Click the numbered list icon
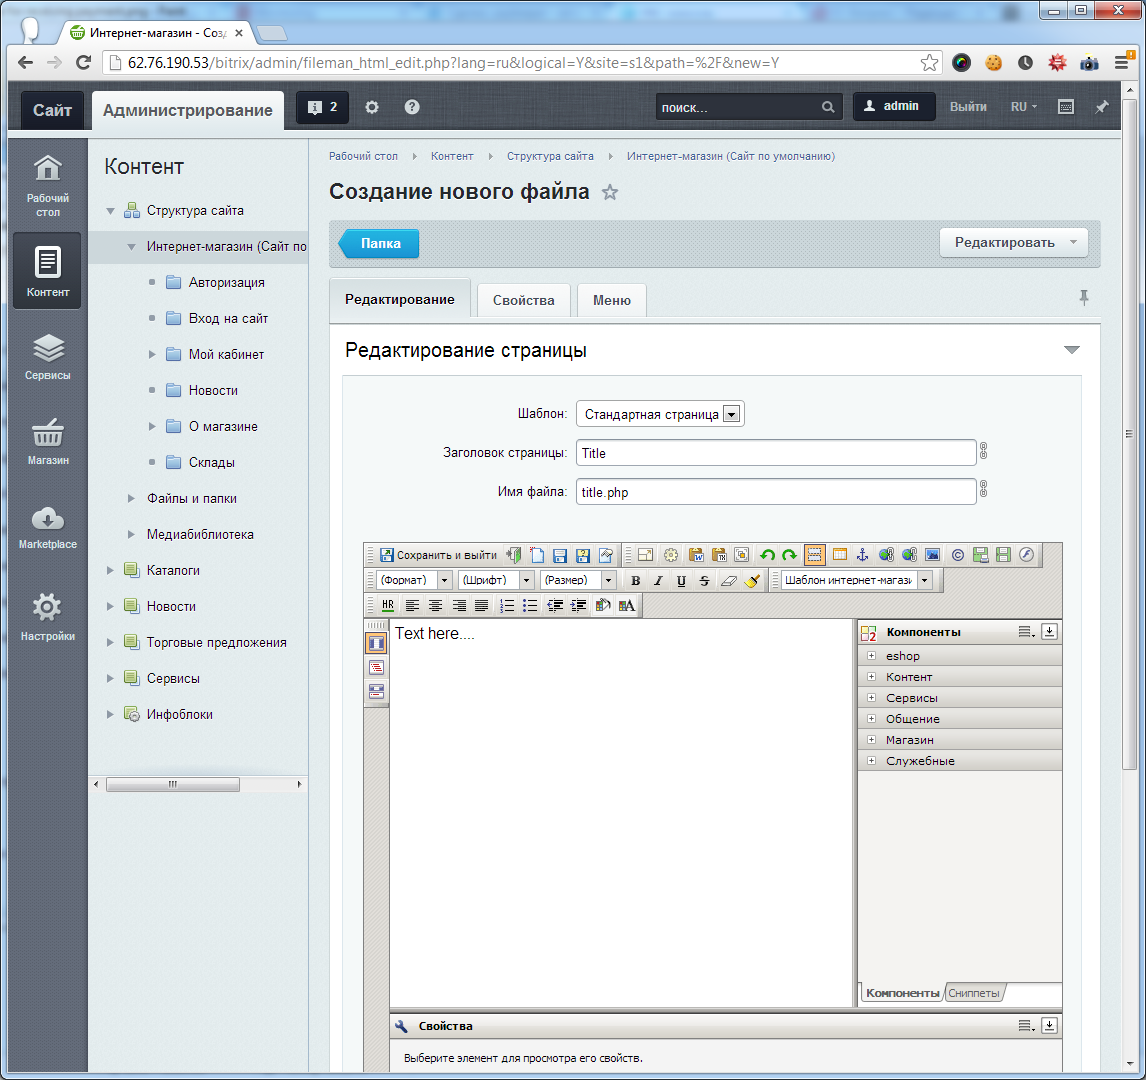This screenshot has width=1146, height=1080. 507,605
